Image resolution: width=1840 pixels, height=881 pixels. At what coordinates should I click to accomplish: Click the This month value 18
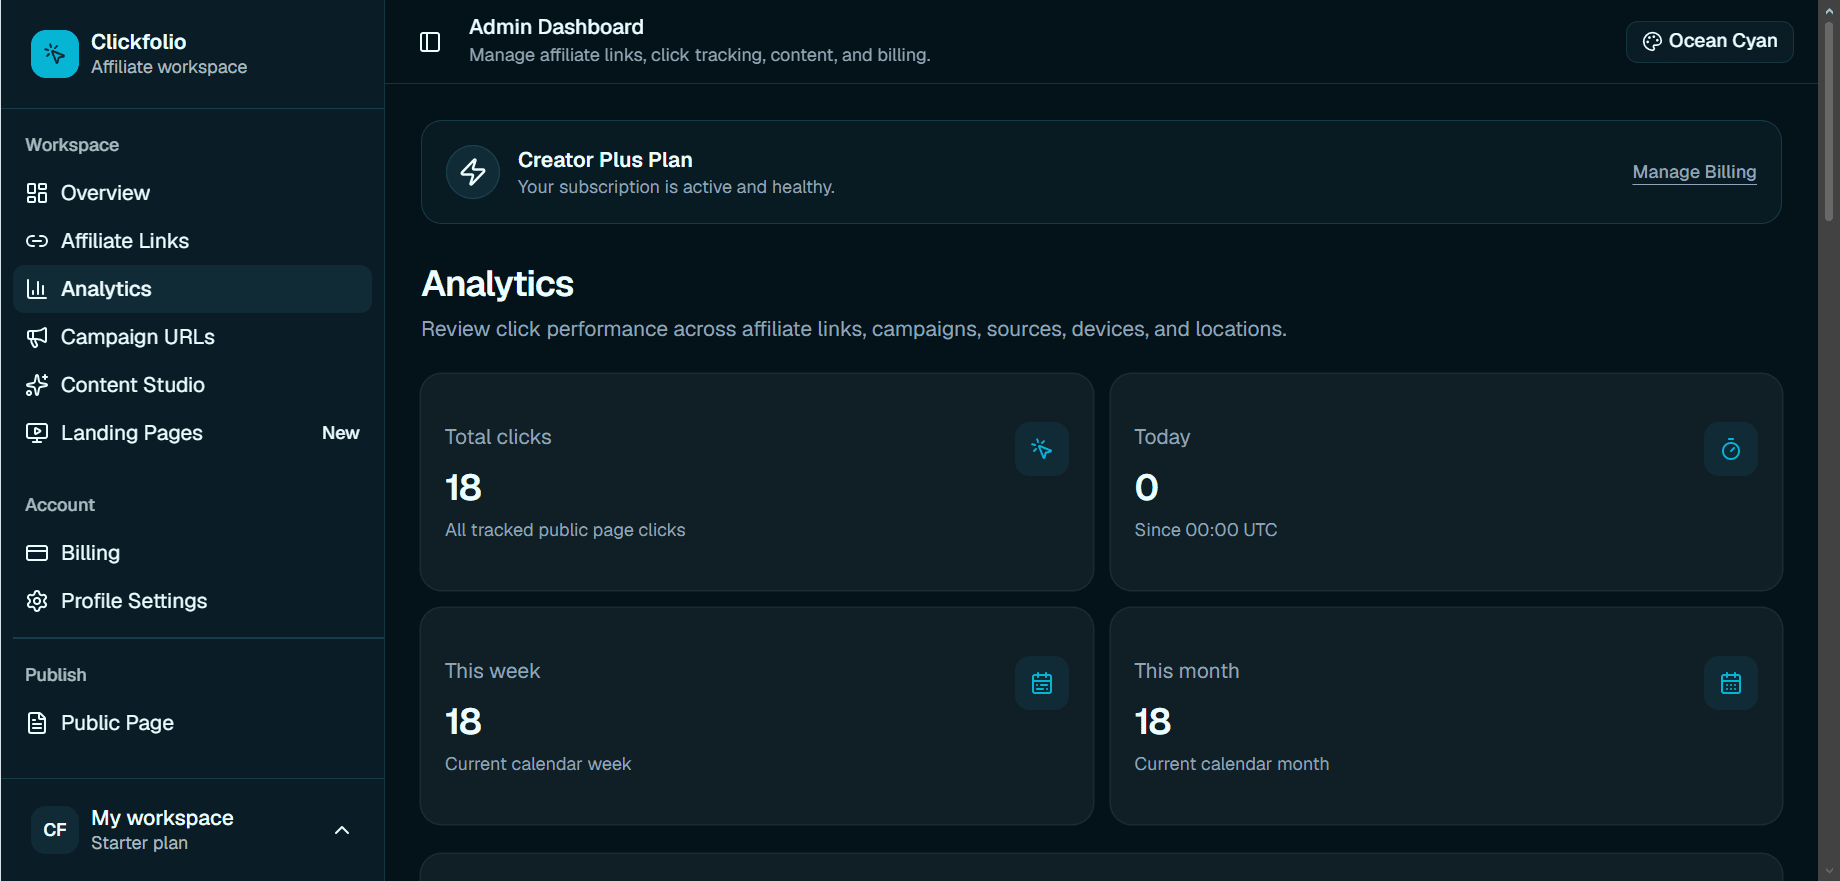[1153, 722]
